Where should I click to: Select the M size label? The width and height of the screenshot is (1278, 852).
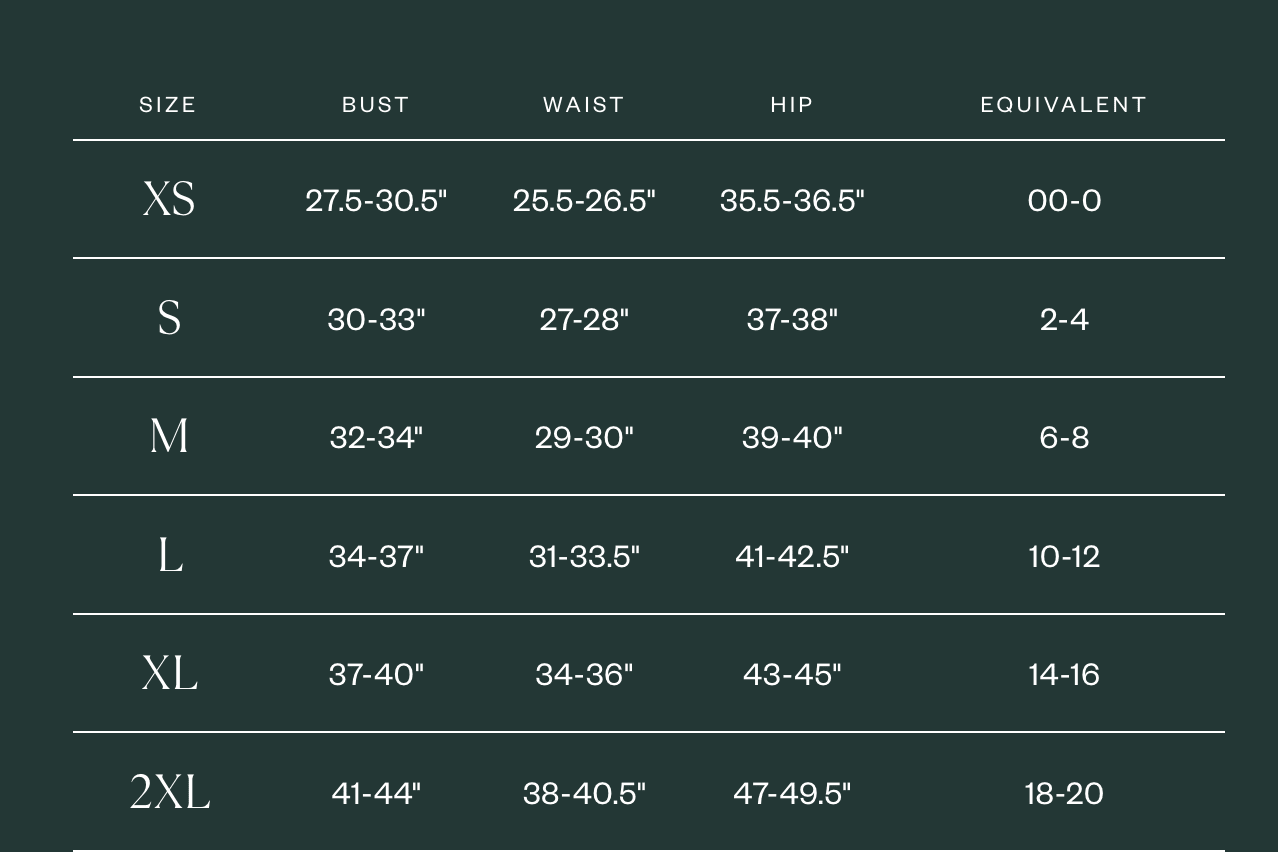point(169,436)
